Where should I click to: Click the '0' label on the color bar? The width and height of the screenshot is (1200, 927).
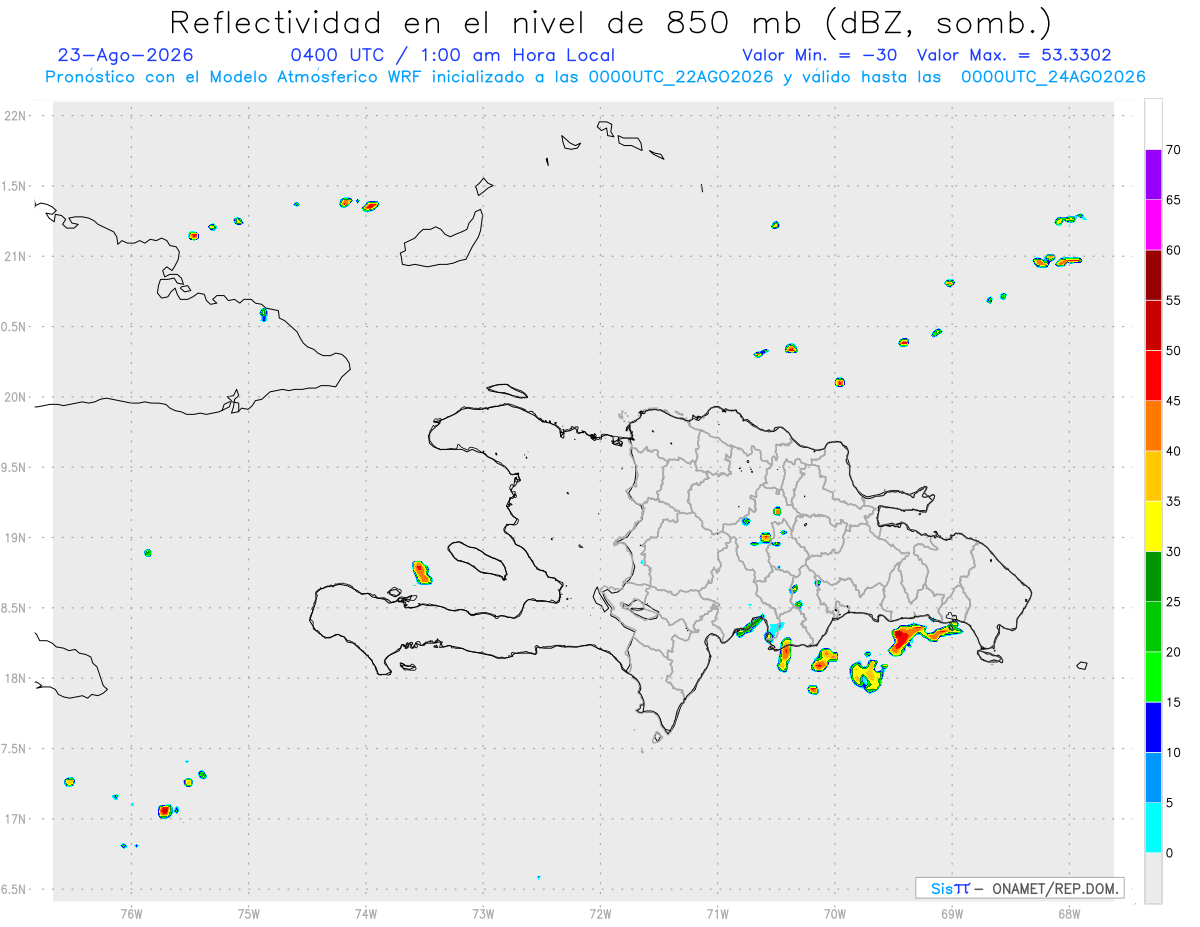coord(1170,853)
